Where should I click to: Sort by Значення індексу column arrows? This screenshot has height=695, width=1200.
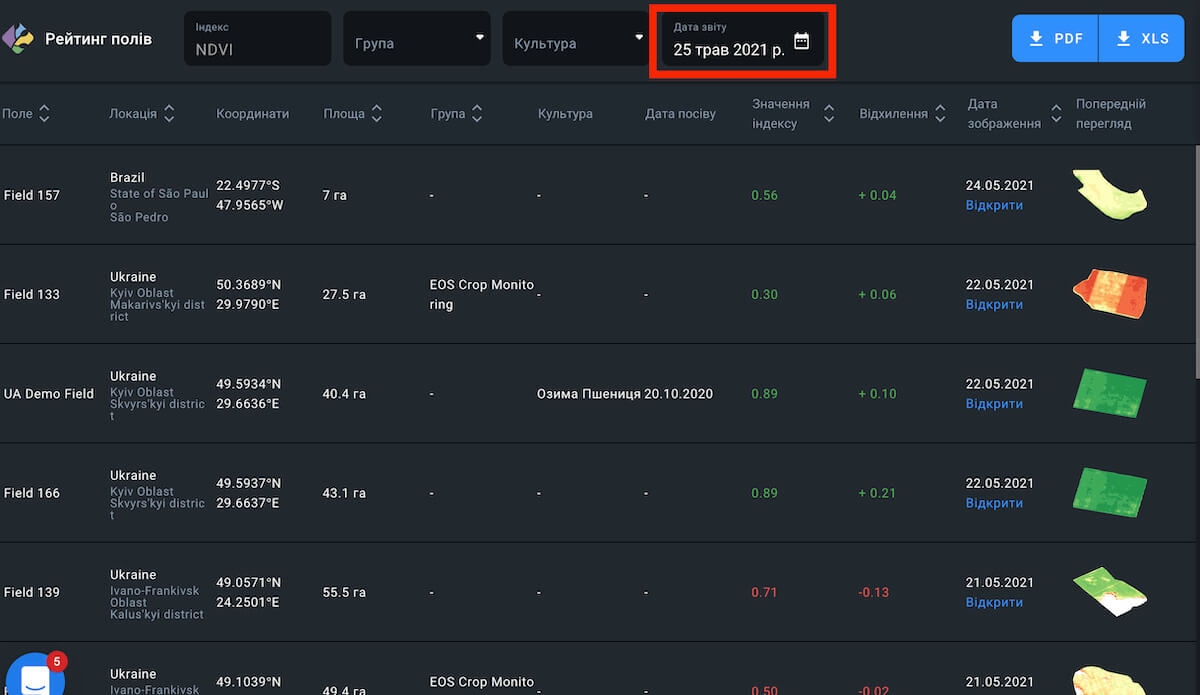[829, 114]
